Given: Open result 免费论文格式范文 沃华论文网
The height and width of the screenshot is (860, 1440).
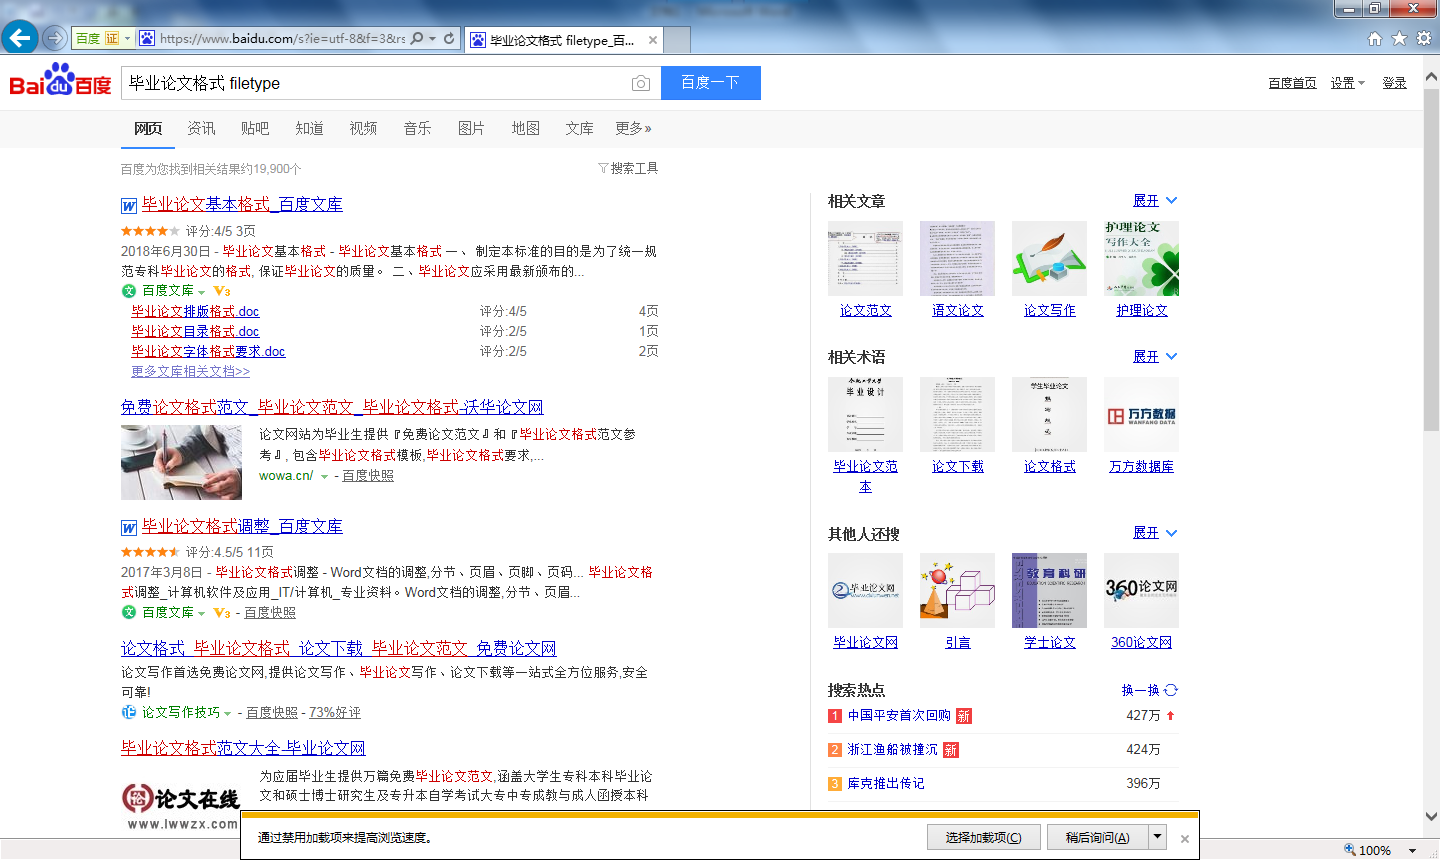Looking at the screenshot, I should click(x=332, y=407).
